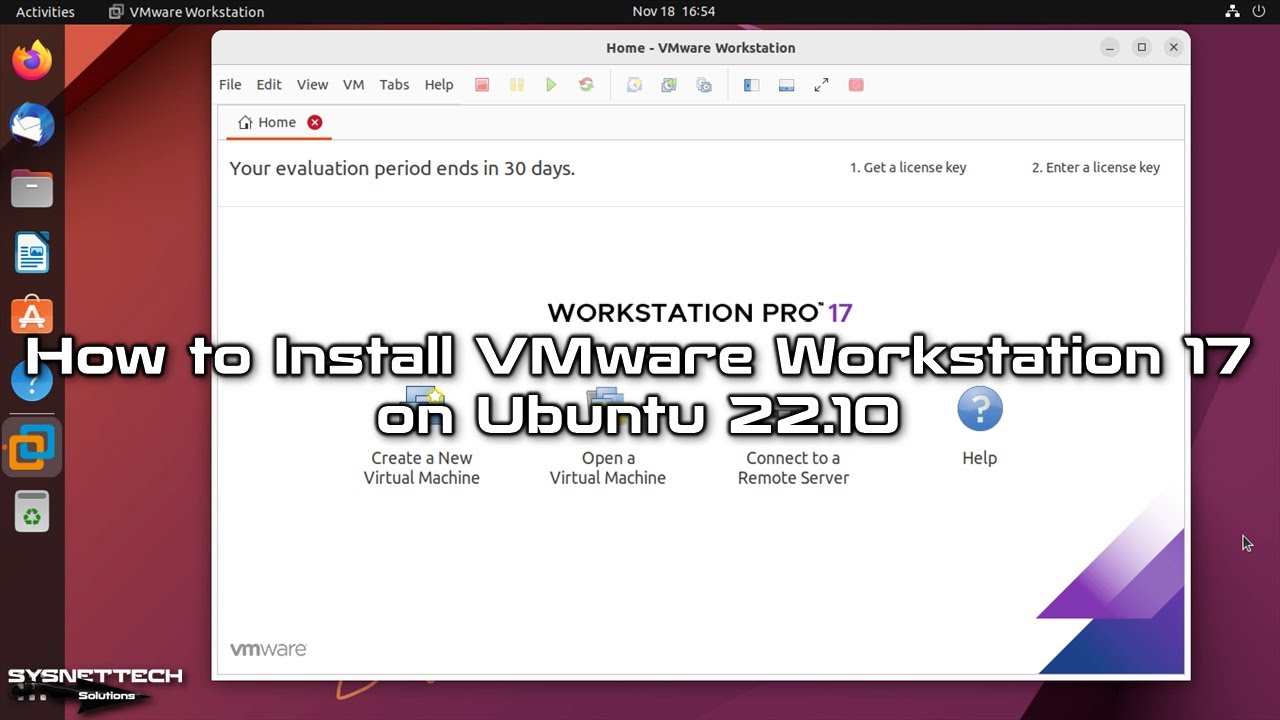1280x720 pixels.
Task: Click the network status tray icon
Action: click(x=1230, y=12)
